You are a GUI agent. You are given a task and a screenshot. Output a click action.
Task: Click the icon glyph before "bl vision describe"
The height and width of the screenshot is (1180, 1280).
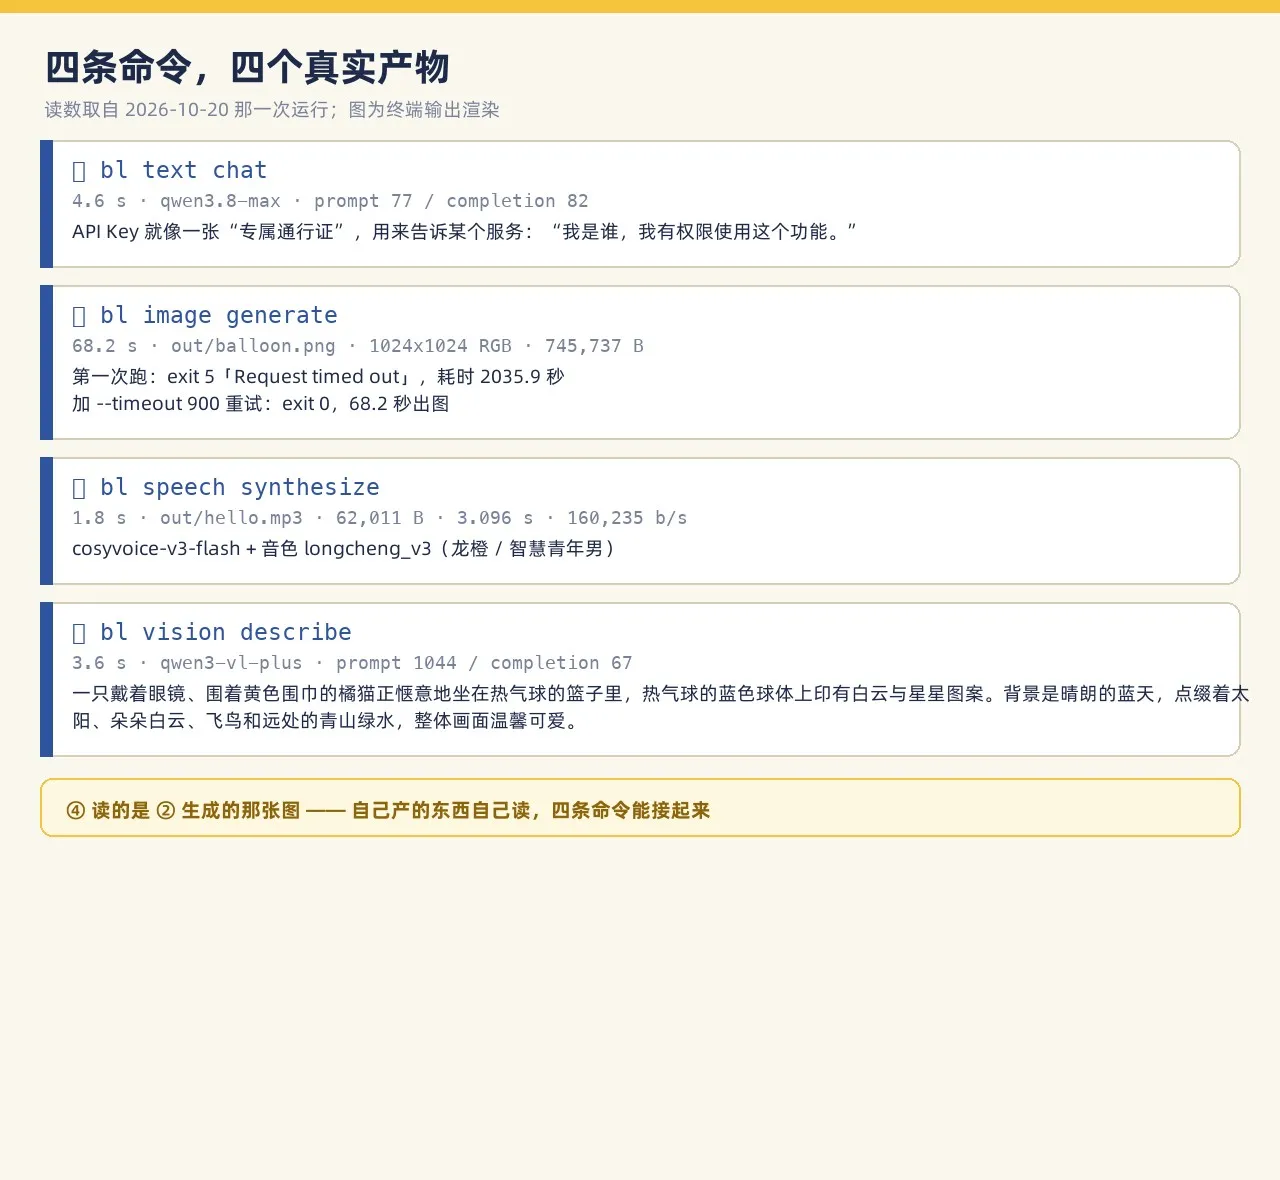[79, 633]
